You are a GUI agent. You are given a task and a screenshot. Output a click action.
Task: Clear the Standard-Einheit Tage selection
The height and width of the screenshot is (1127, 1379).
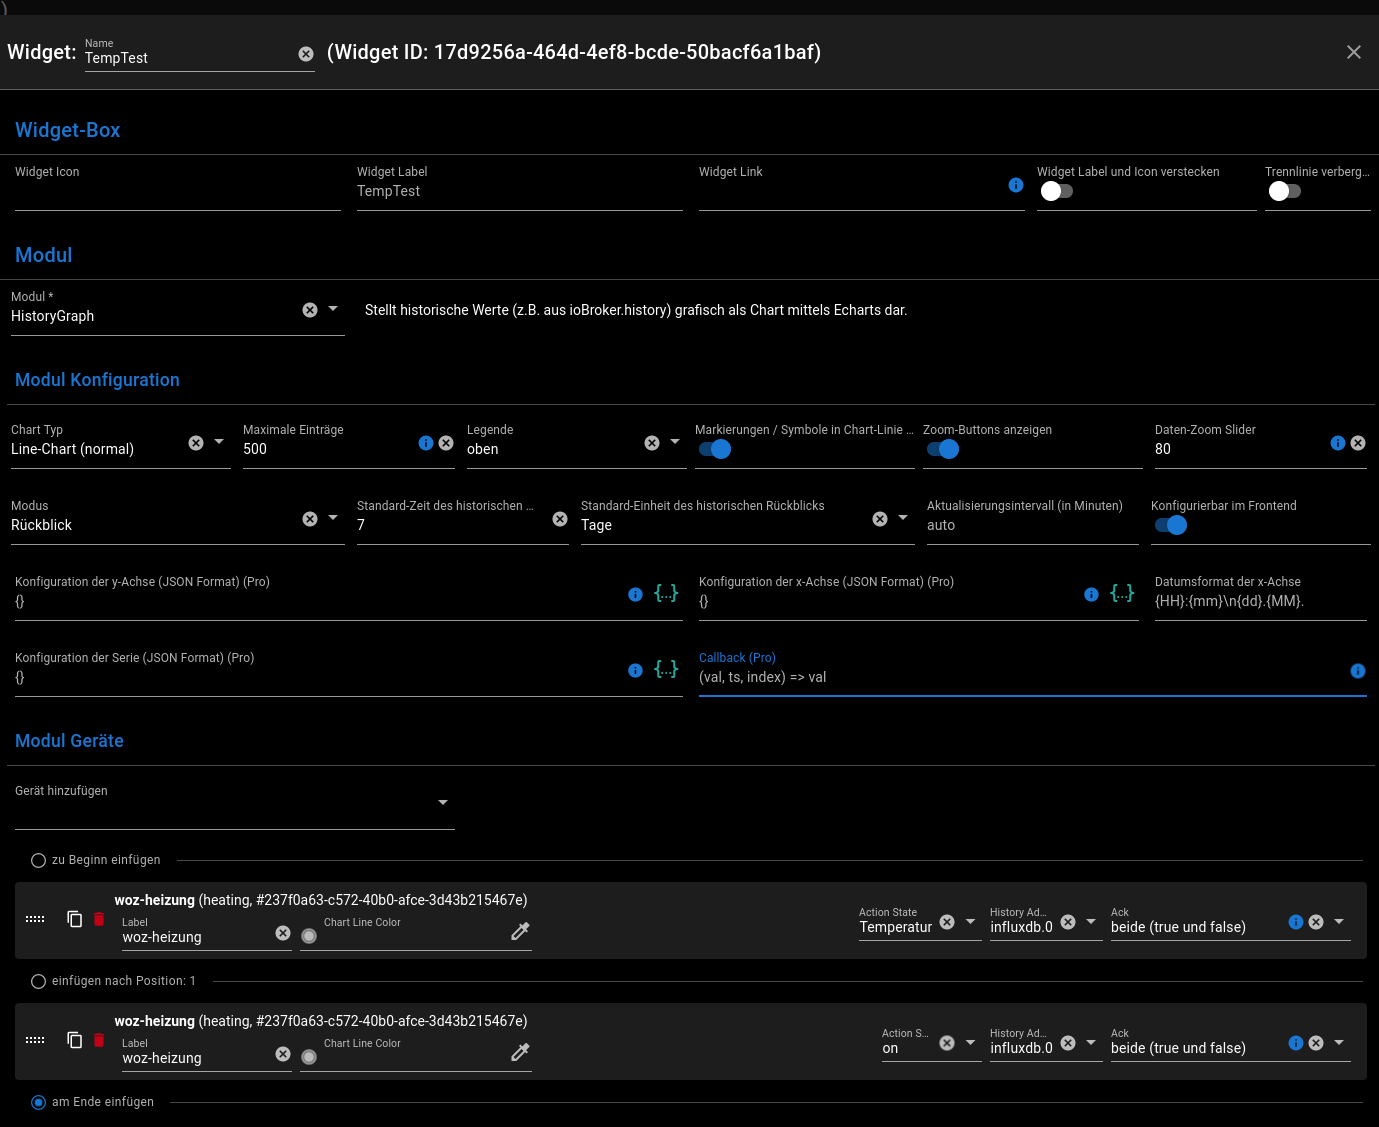point(880,519)
